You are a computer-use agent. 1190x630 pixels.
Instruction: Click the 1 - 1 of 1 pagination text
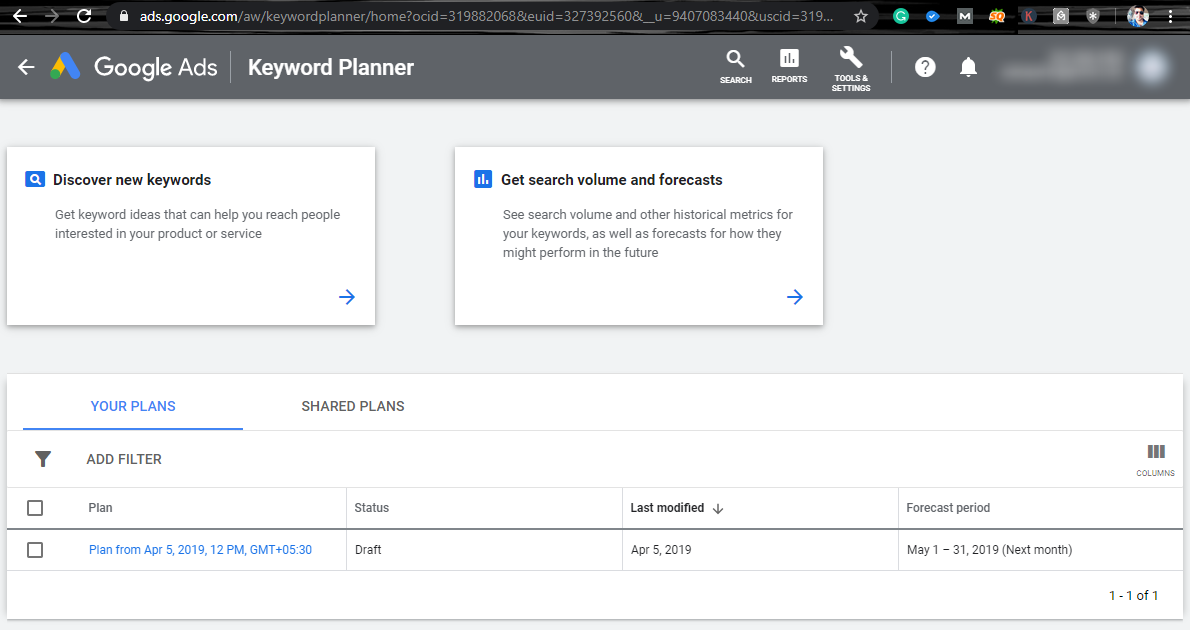[x=1134, y=596]
